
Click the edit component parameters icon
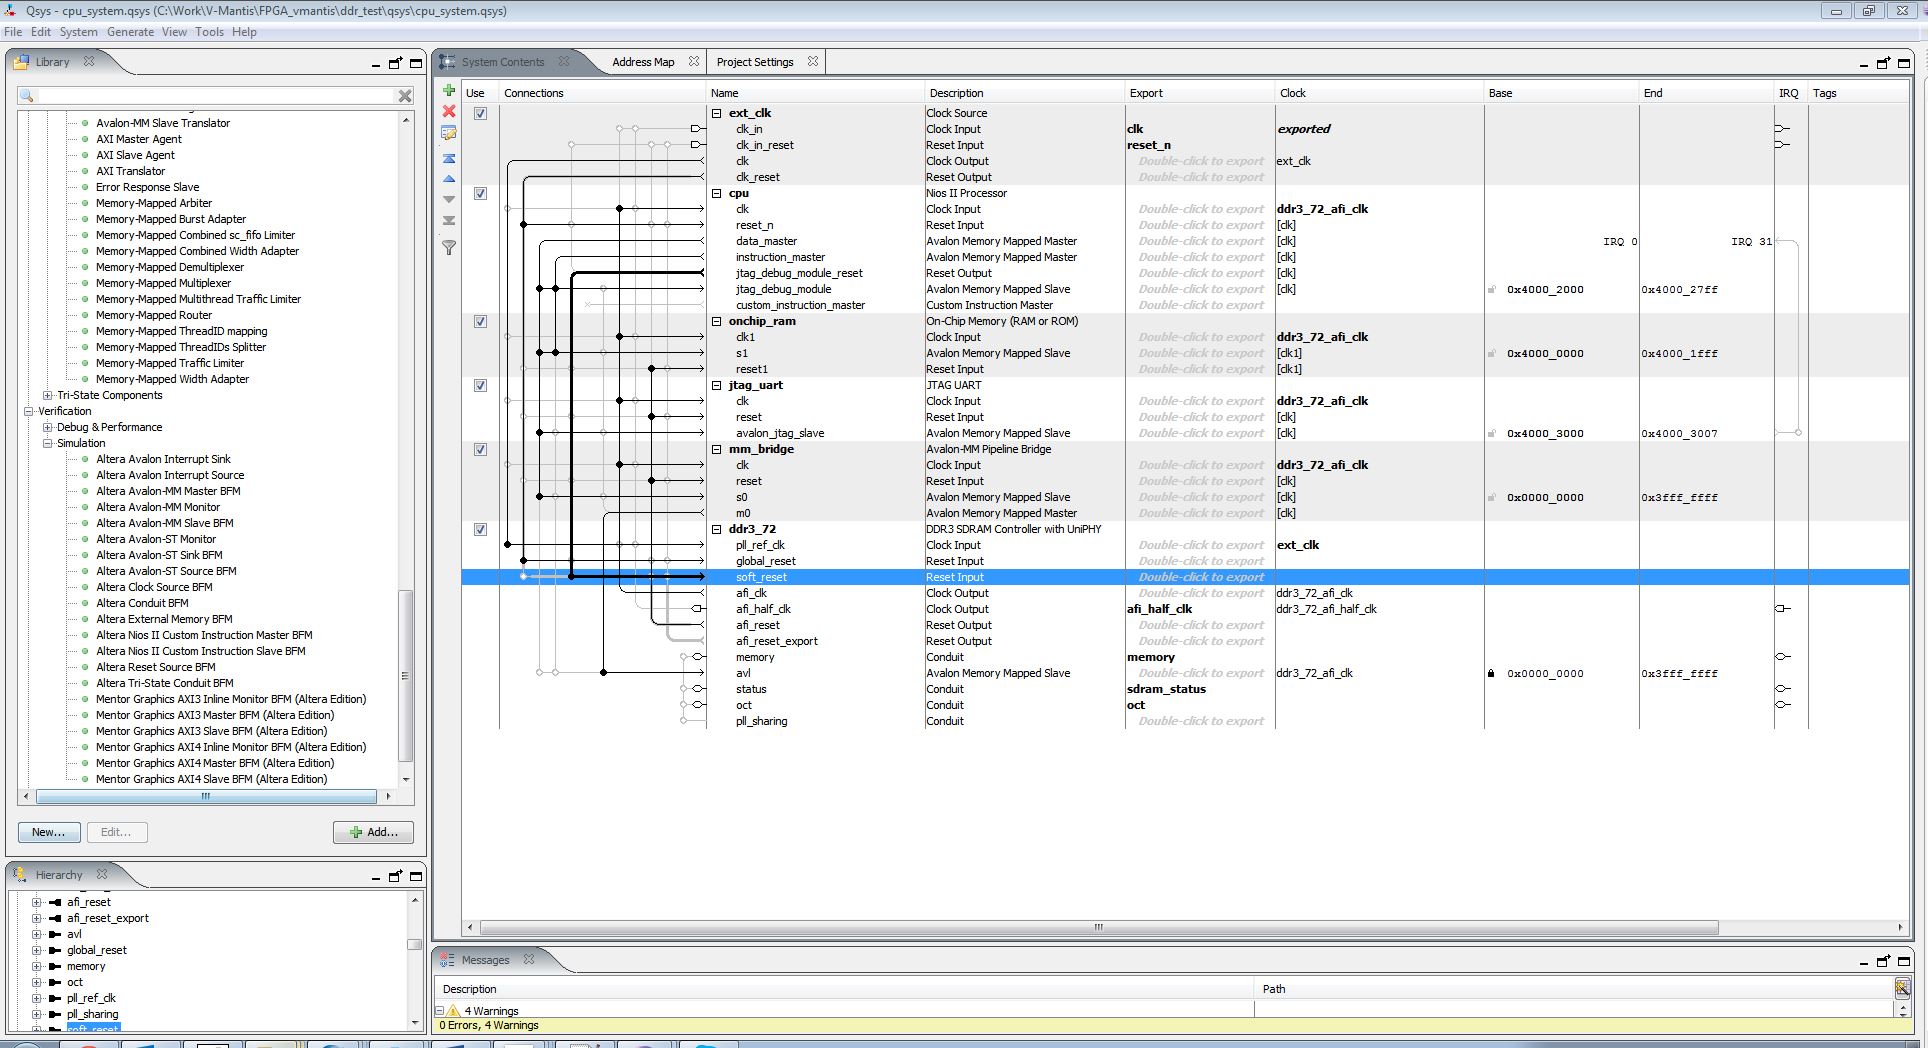[x=449, y=133]
